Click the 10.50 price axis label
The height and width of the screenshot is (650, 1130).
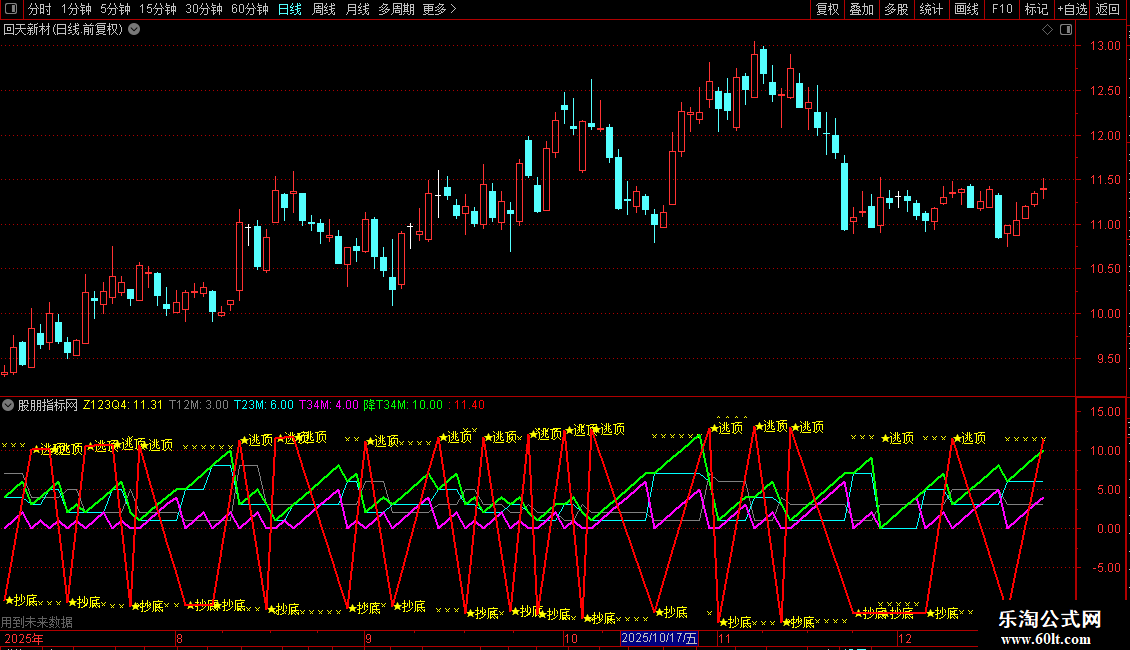coord(1105,269)
